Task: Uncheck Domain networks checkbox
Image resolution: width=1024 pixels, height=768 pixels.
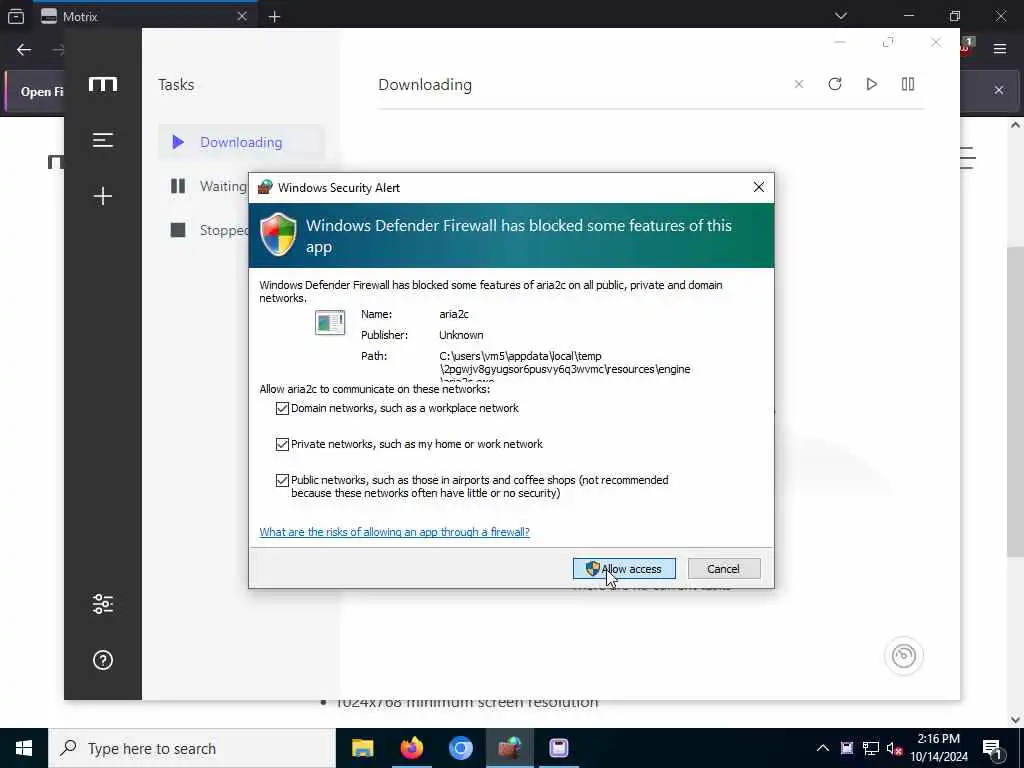Action: coord(282,408)
